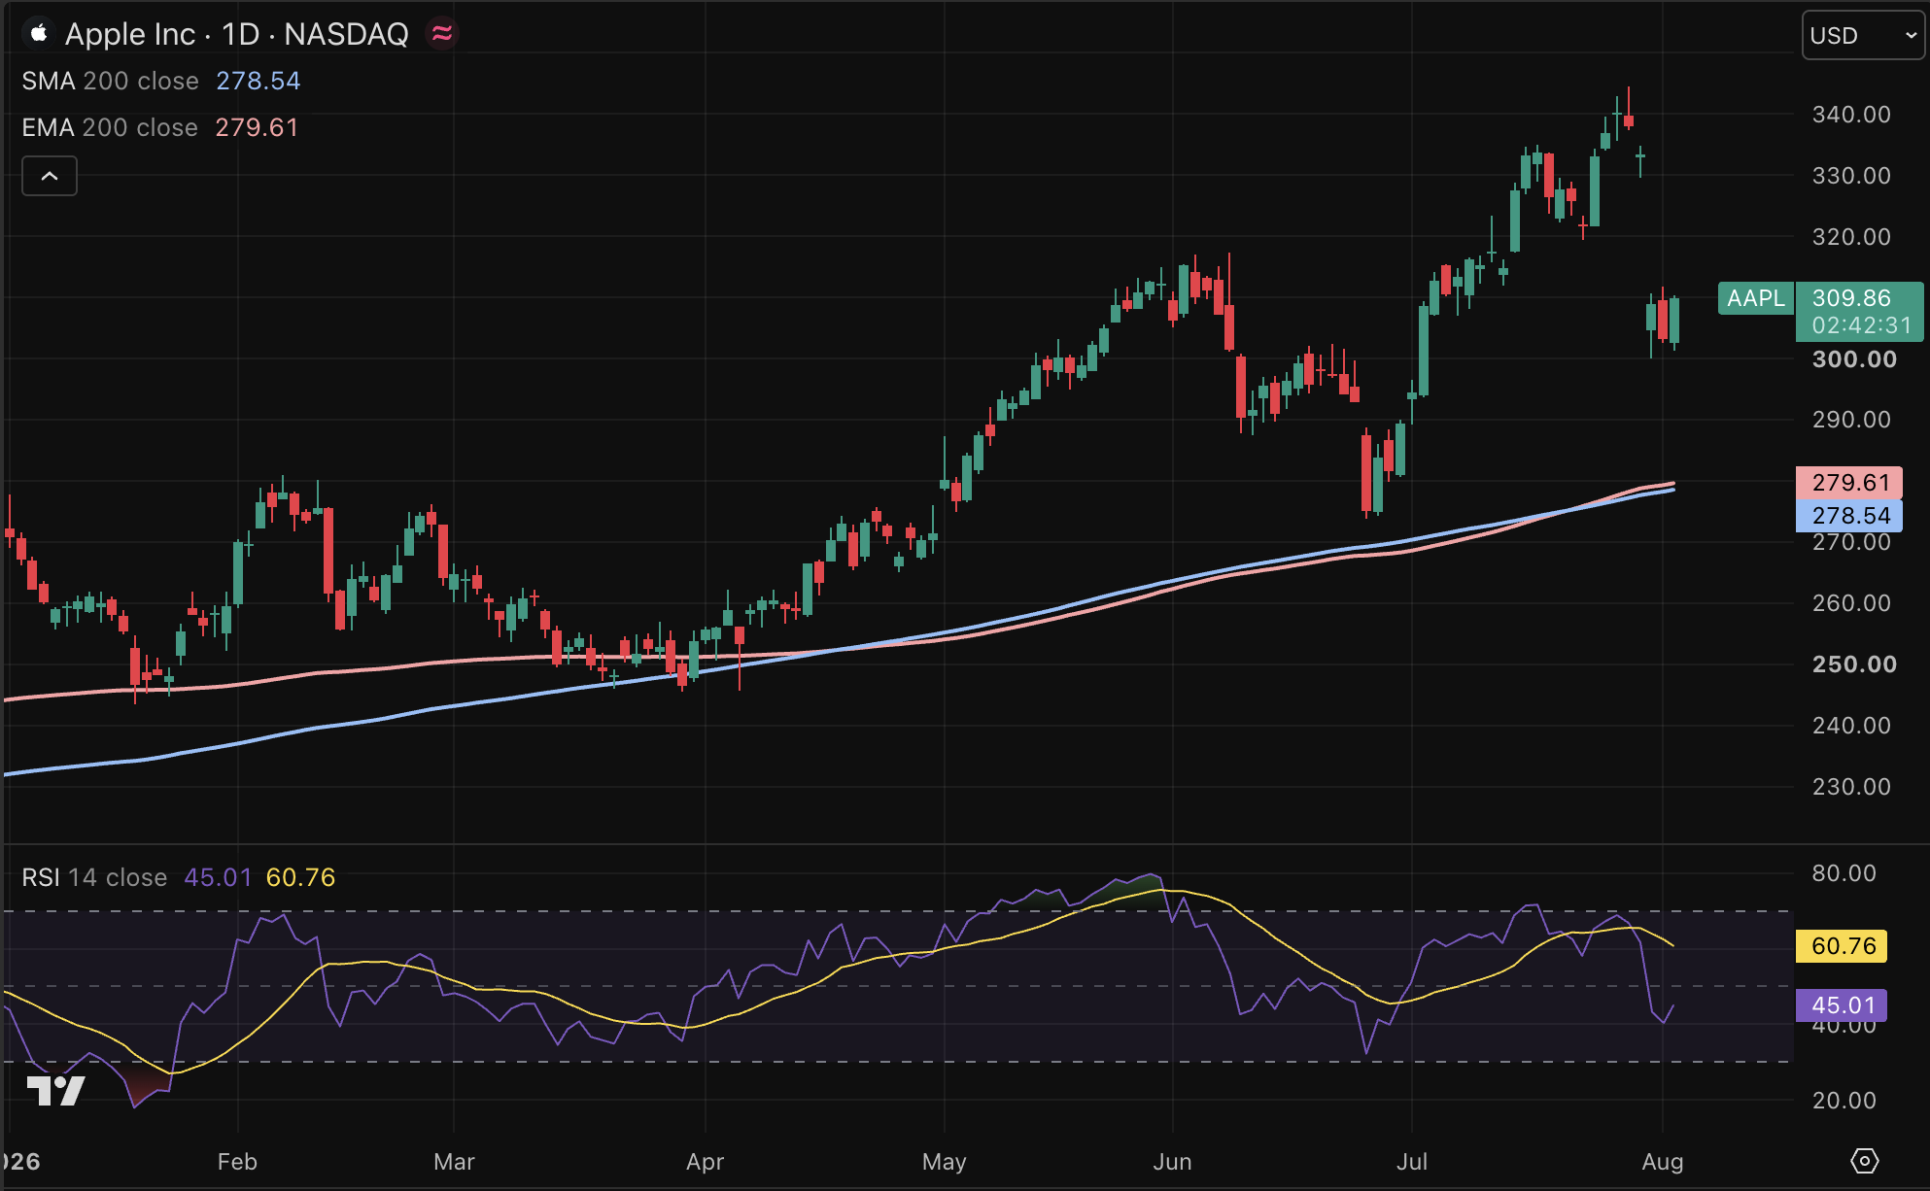1930x1191 pixels.
Task: Click the pink 279.61 price-axis label
Action: [1850, 483]
